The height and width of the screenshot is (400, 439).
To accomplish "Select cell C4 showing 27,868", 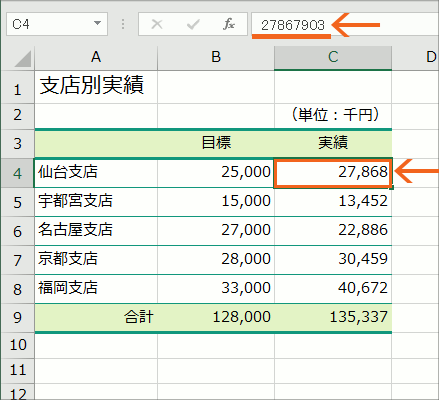I will (333, 173).
